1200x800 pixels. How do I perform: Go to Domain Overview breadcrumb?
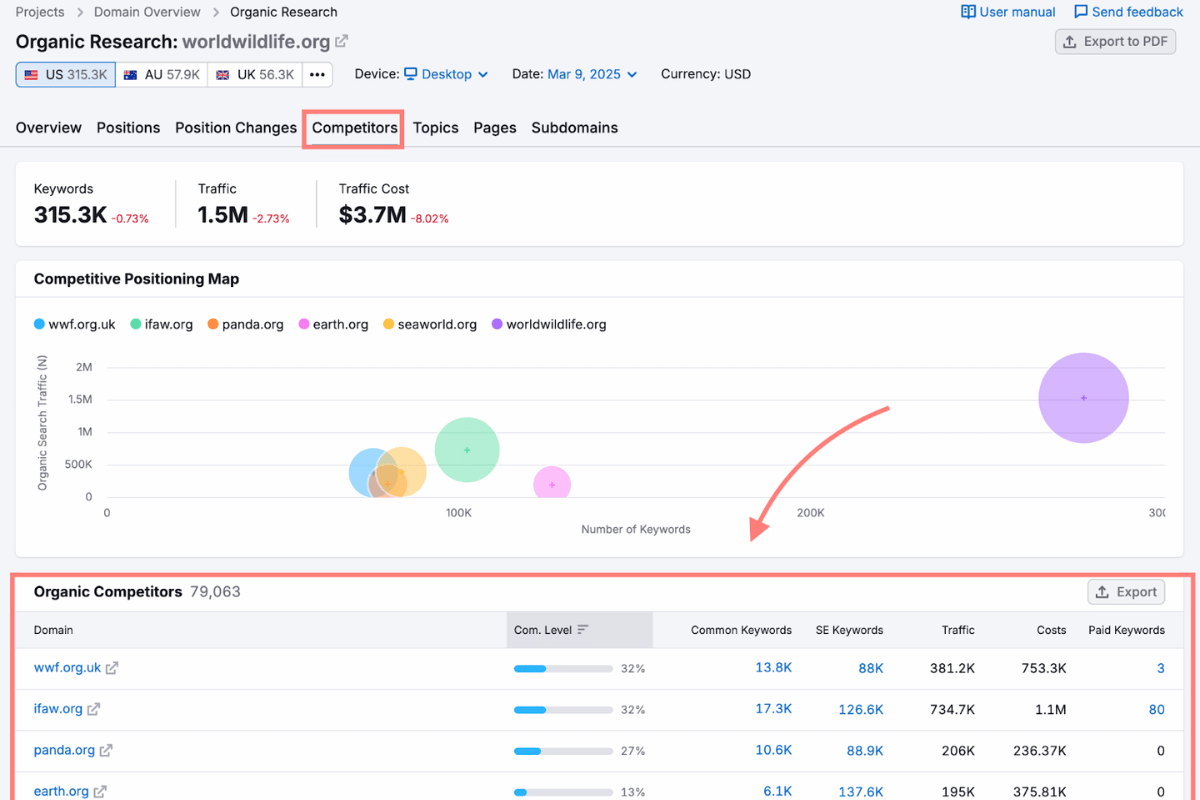[x=147, y=12]
